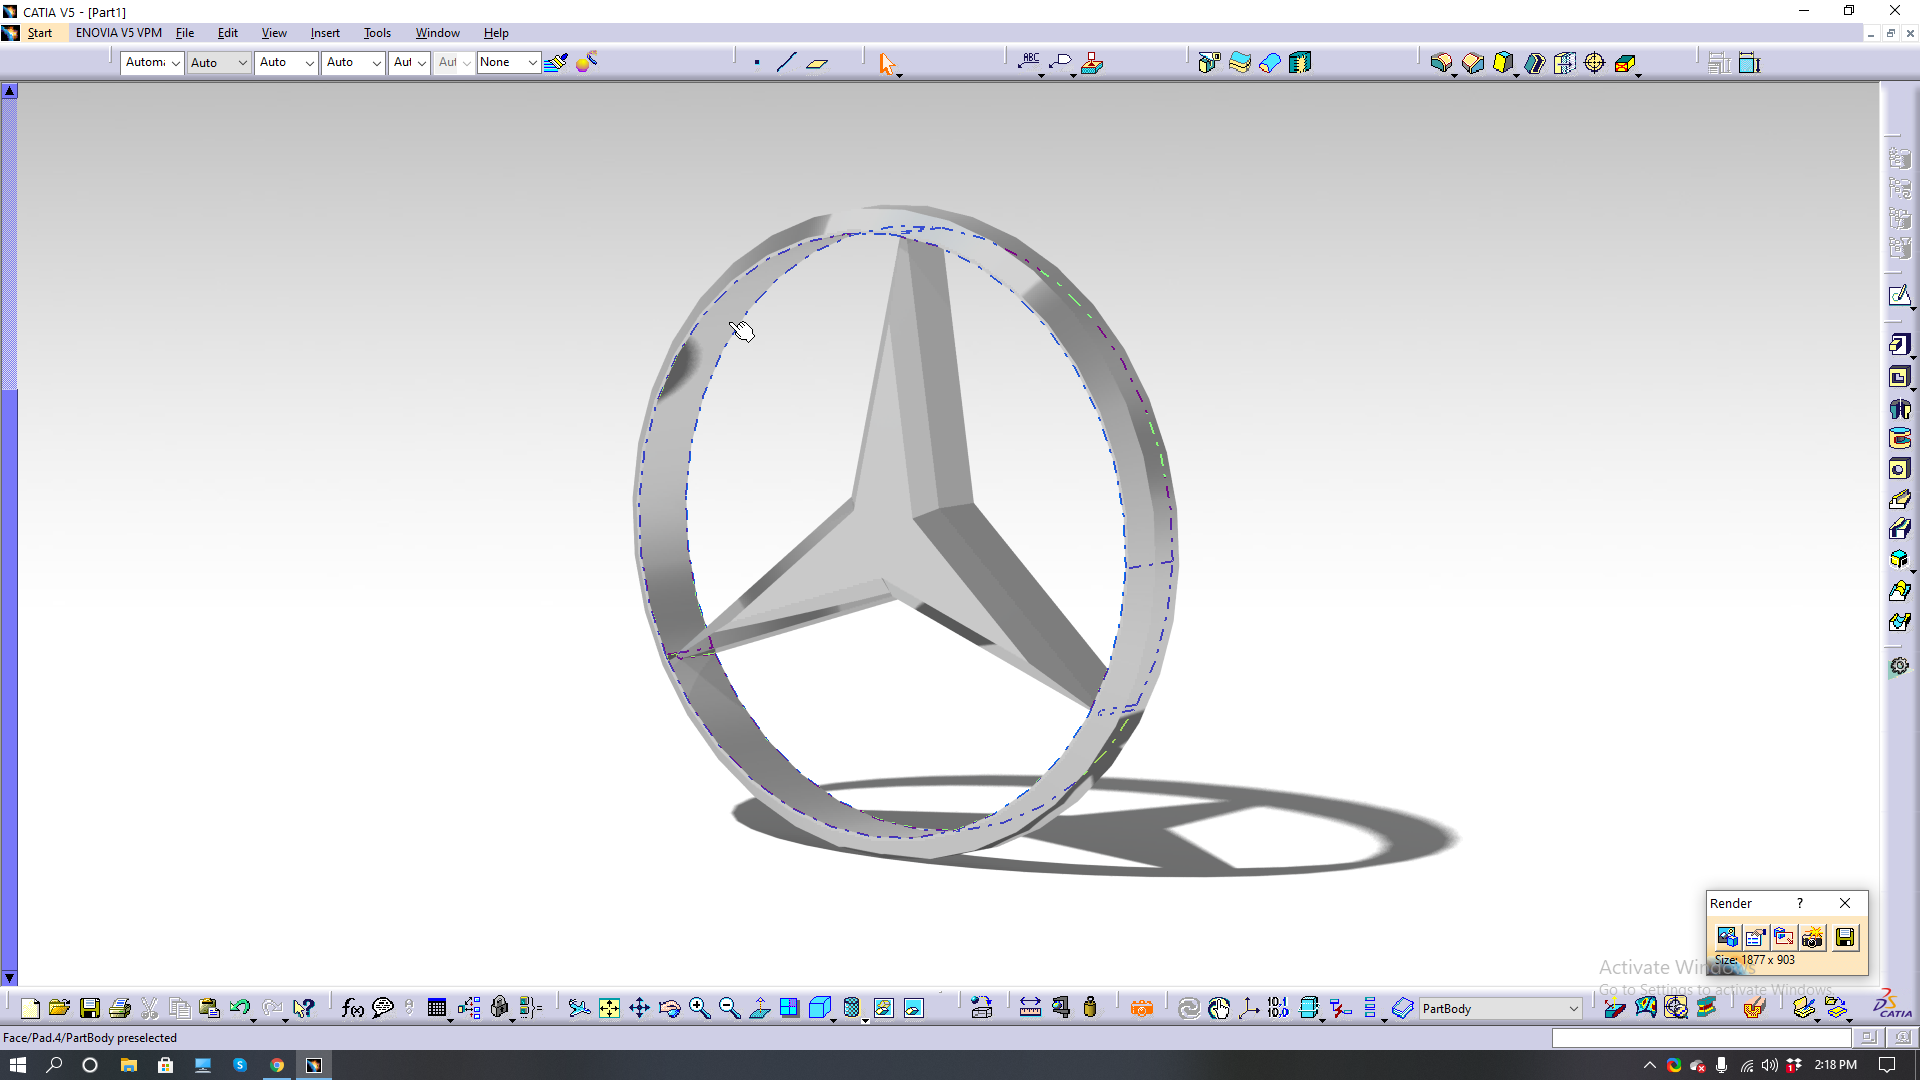
Task: Save the part with the floppy icon
Action: pyautogui.click(x=90, y=1008)
